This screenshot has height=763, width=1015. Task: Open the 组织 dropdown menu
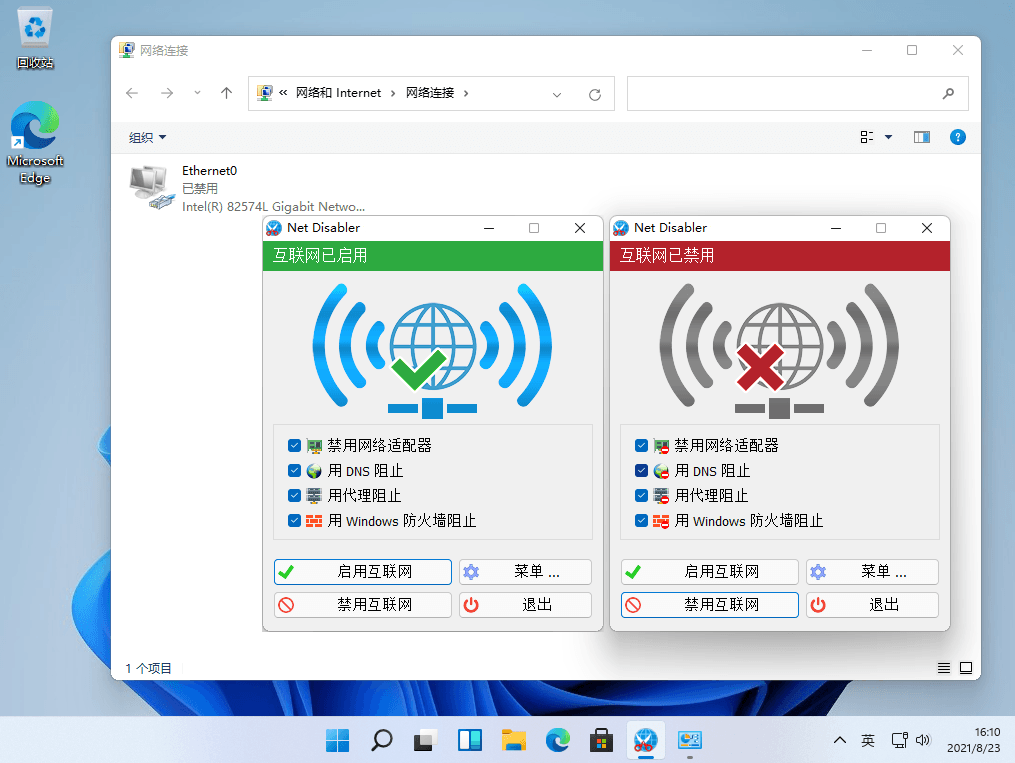[x=148, y=137]
